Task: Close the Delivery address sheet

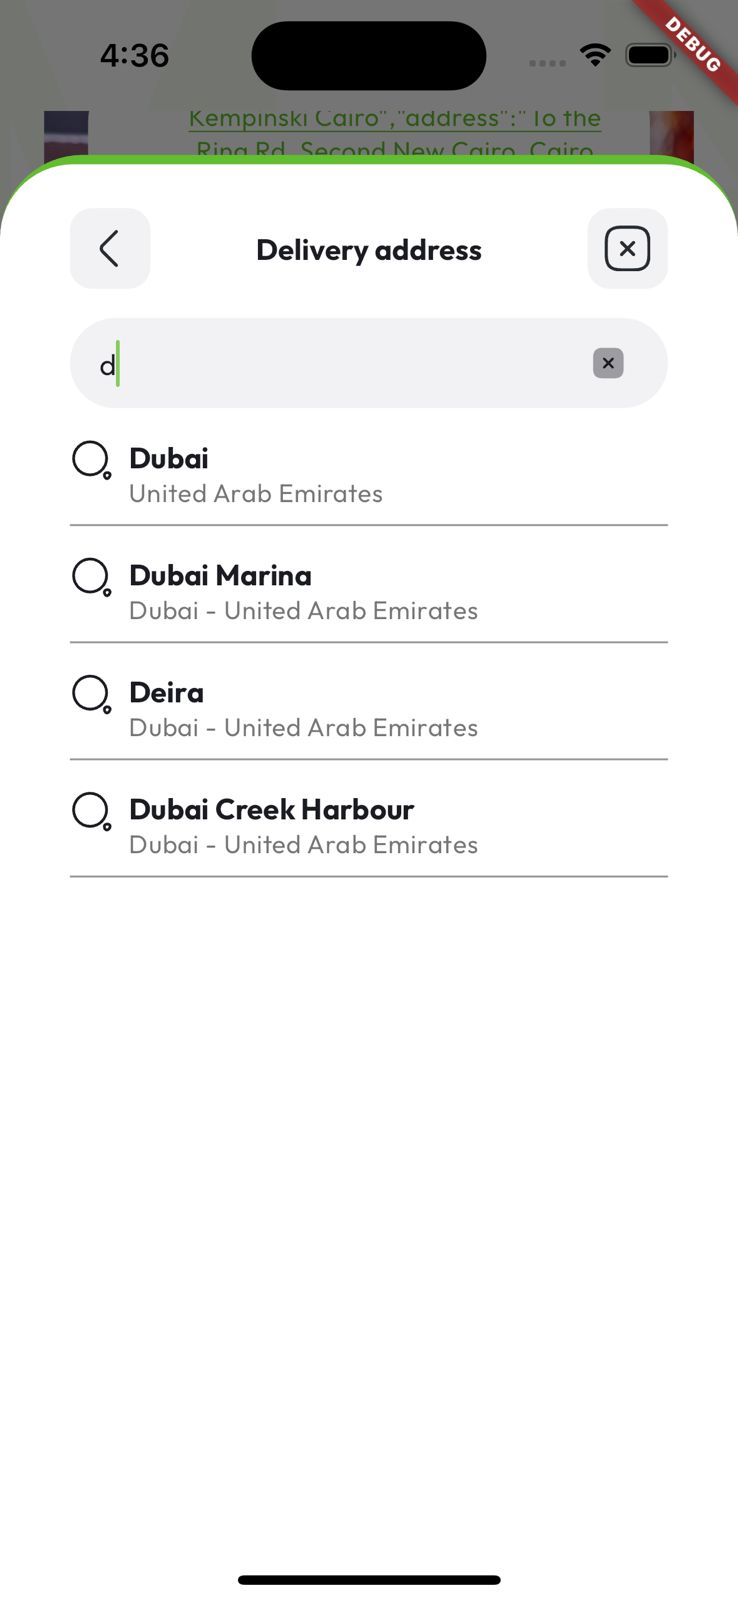Action: click(627, 249)
